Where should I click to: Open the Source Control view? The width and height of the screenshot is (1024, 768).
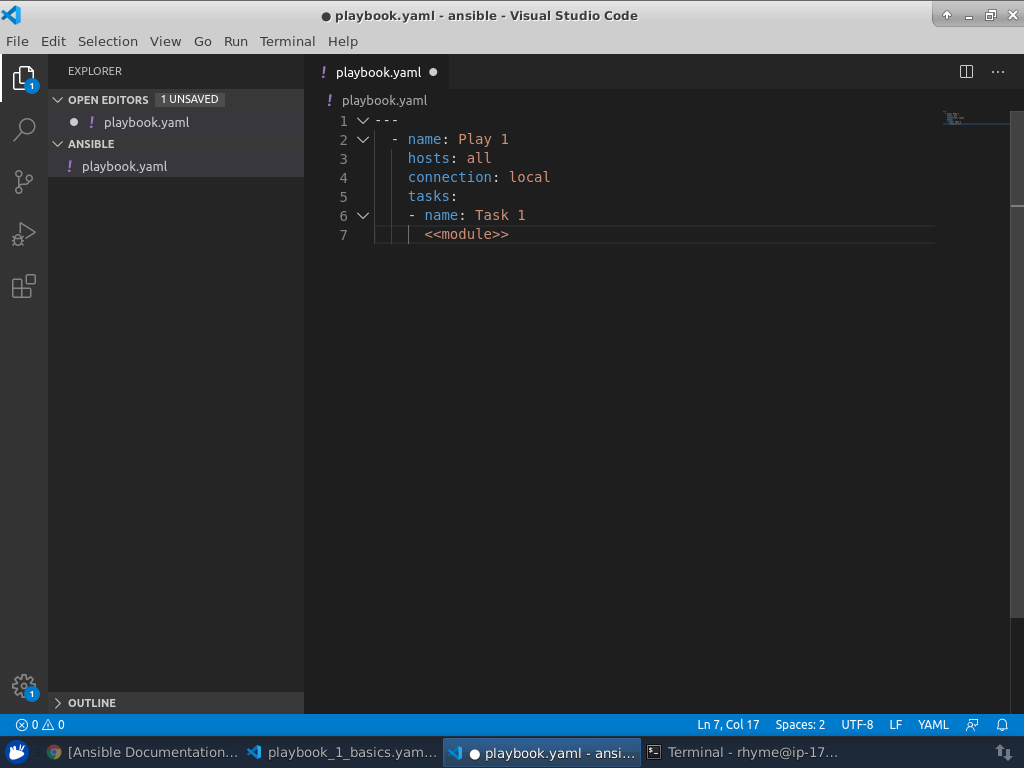[x=24, y=182]
